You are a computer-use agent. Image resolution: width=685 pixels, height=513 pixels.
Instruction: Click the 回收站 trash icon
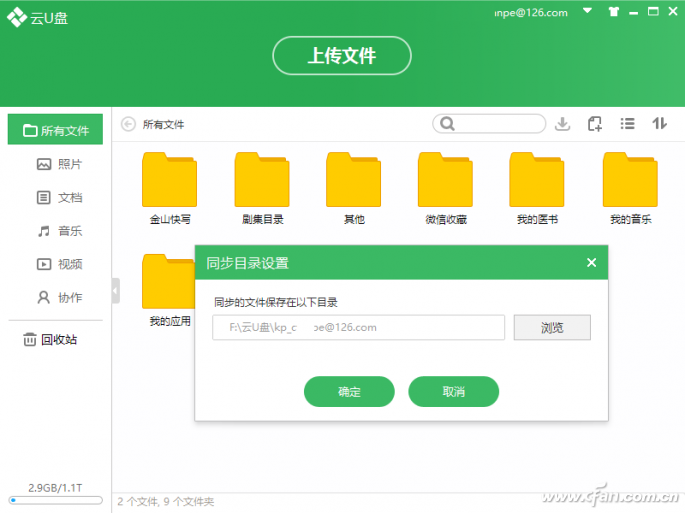[x=30, y=340]
